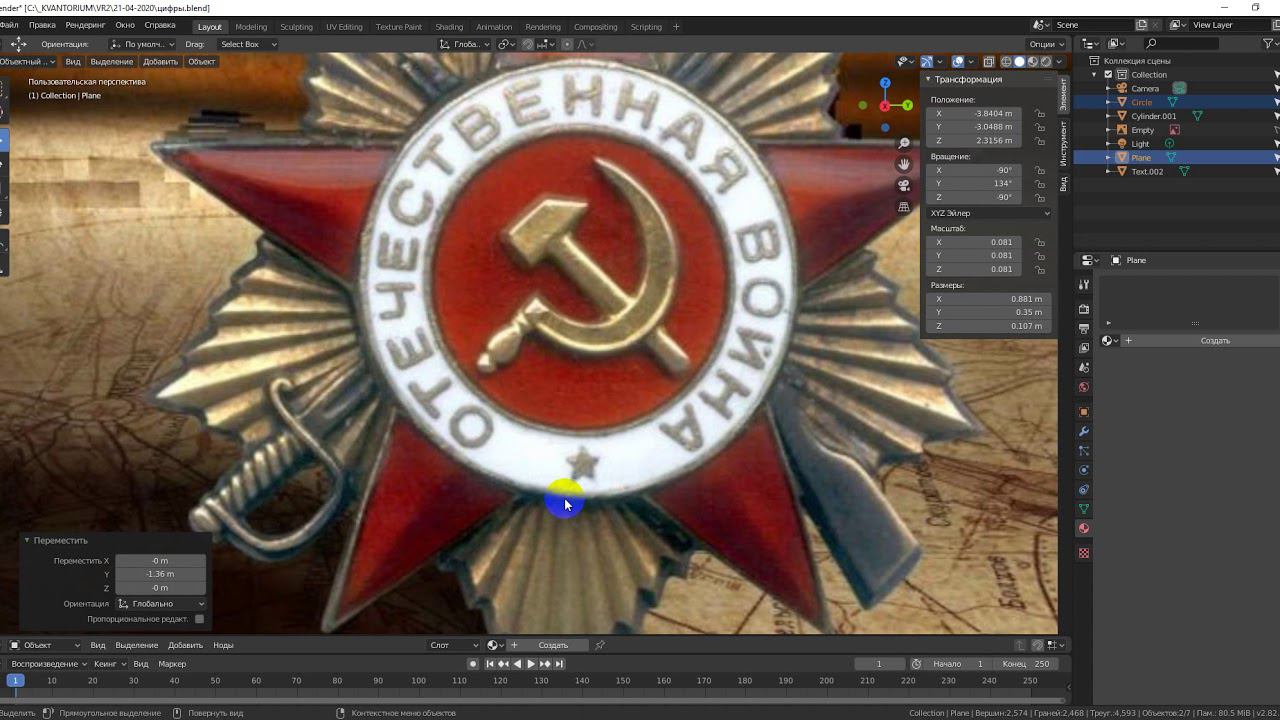Collapse the Трансформация panel
The image size is (1280, 720).
928,79
